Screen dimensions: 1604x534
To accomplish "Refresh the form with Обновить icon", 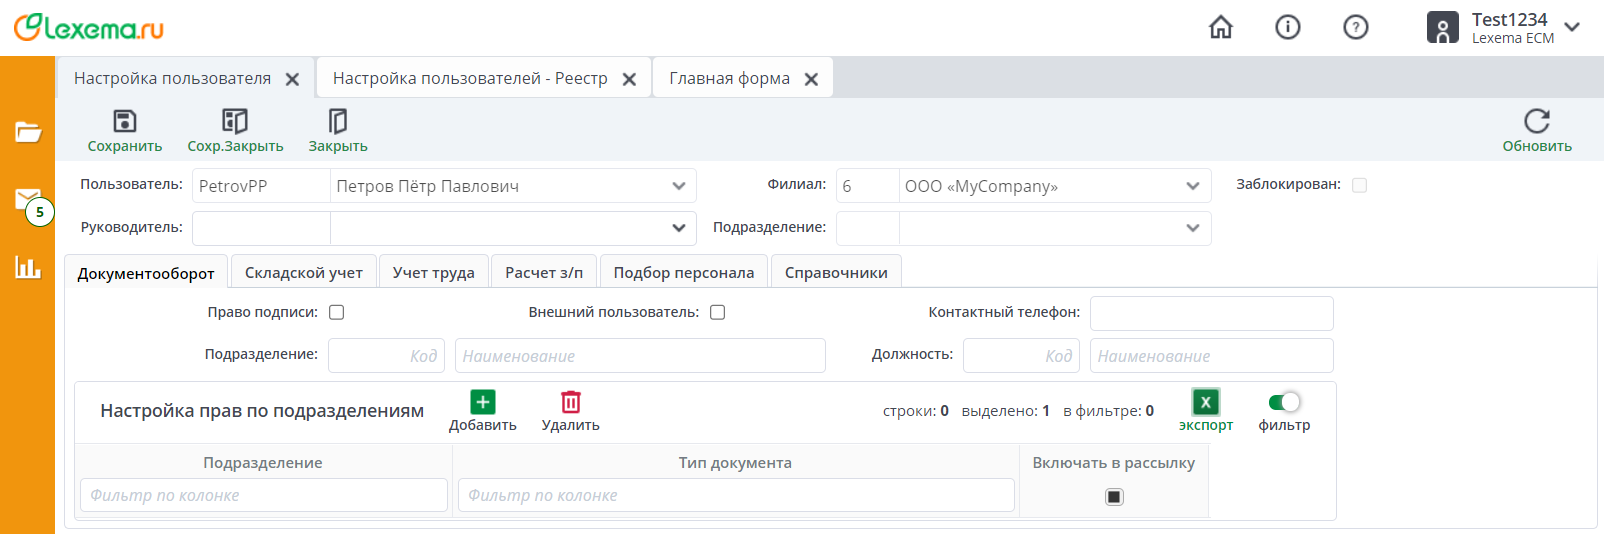I will click(x=1537, y=122).
